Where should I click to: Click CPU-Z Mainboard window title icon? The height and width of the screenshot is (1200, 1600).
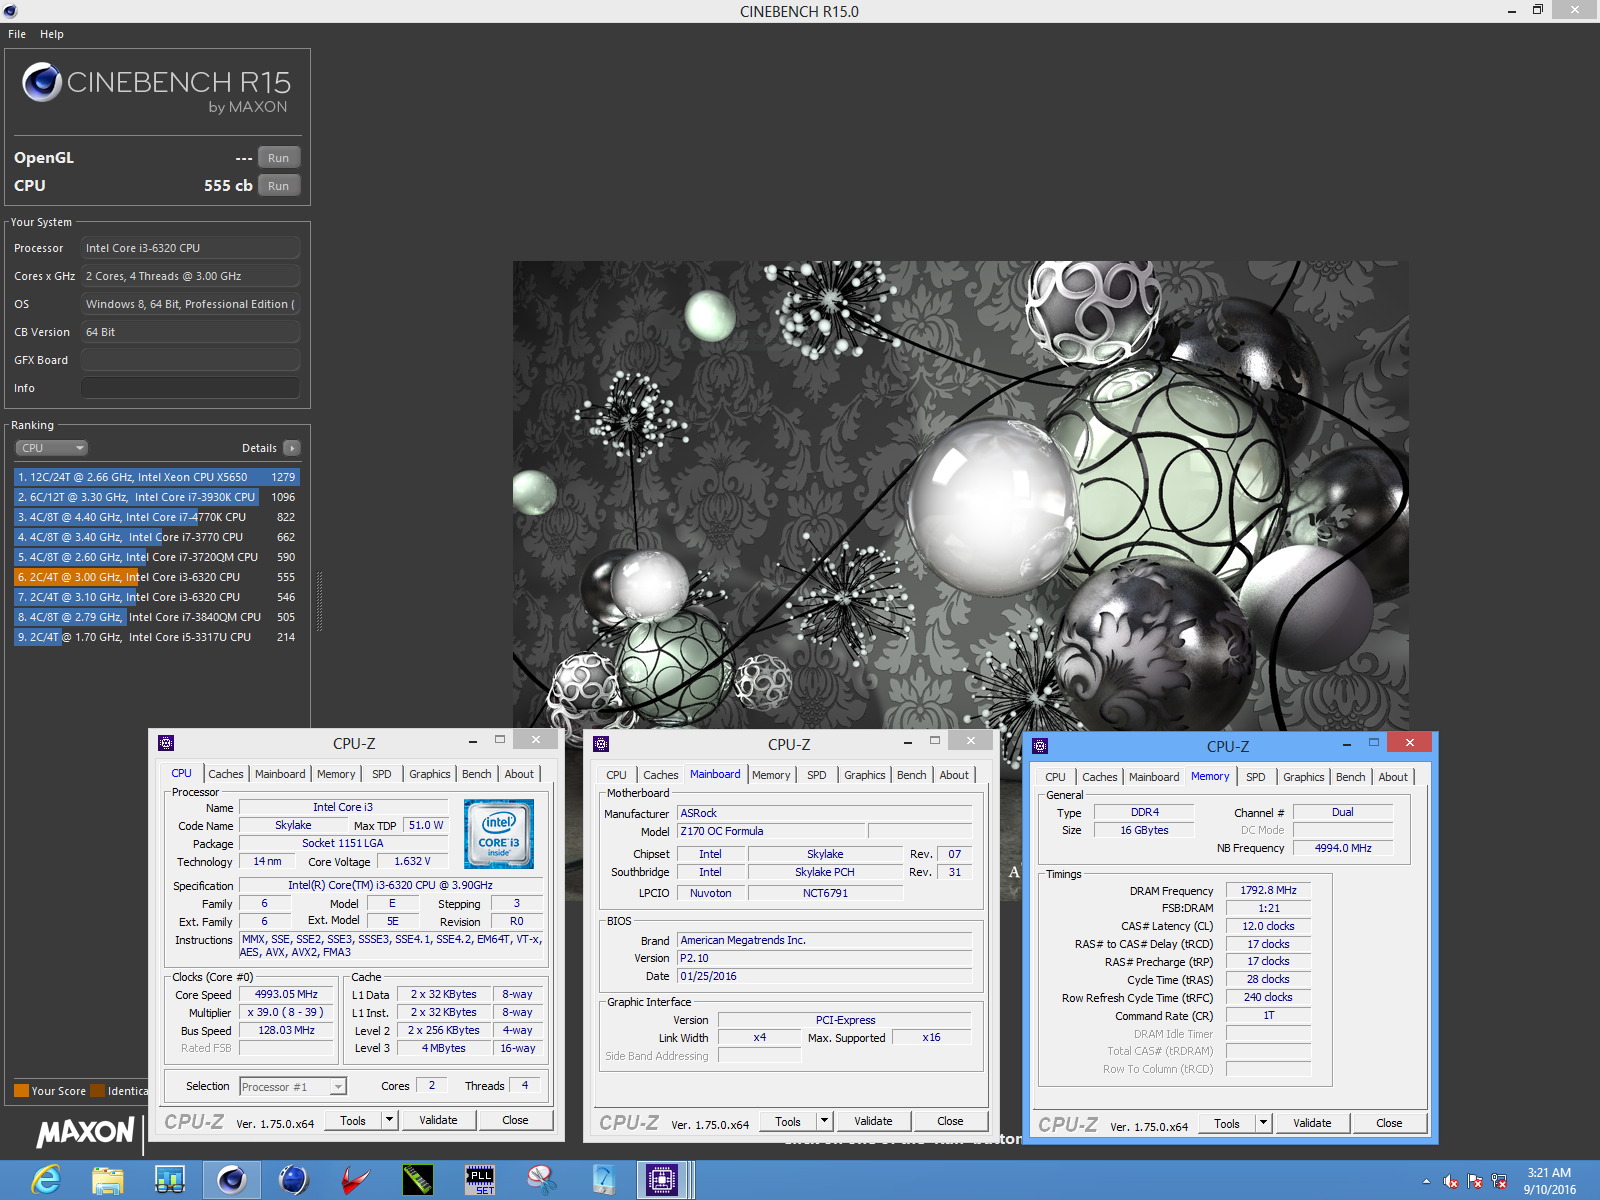(x=601, y=744)
